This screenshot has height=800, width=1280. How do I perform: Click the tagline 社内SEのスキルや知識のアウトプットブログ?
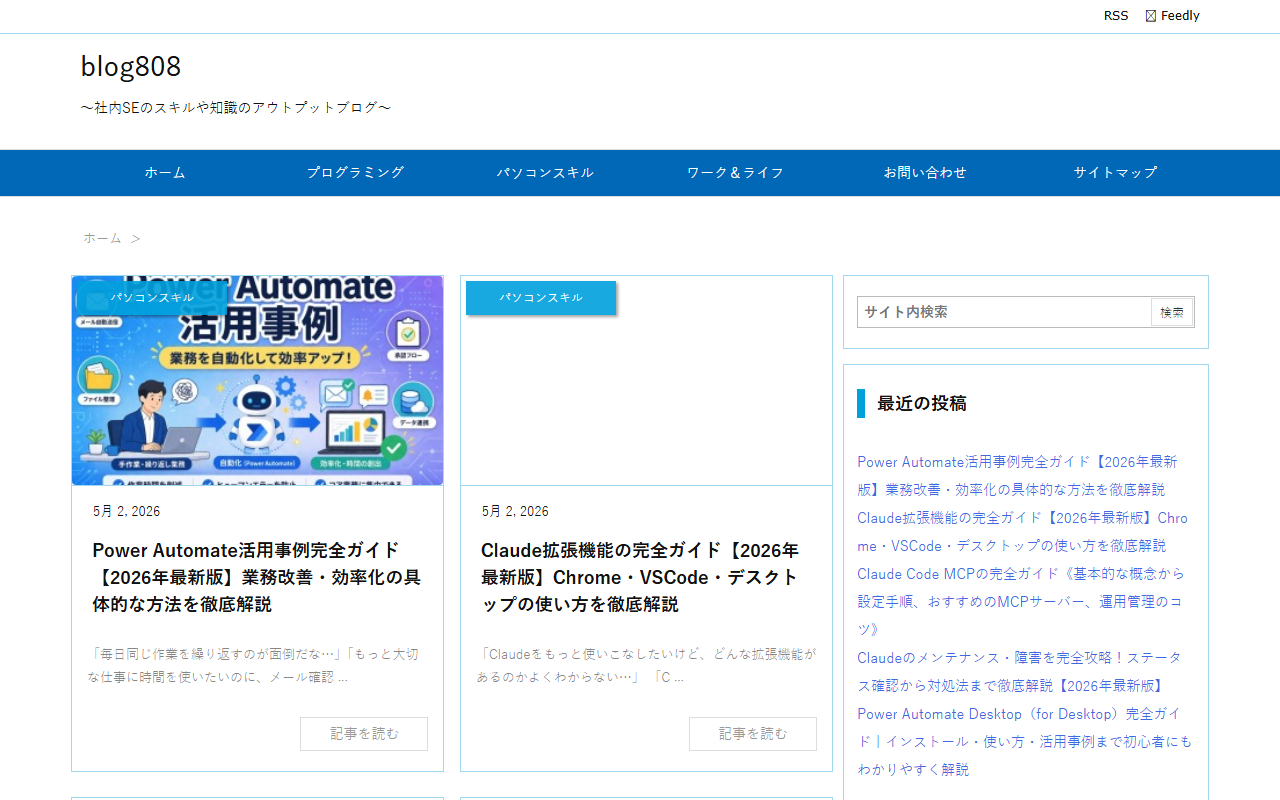(236, 108)
